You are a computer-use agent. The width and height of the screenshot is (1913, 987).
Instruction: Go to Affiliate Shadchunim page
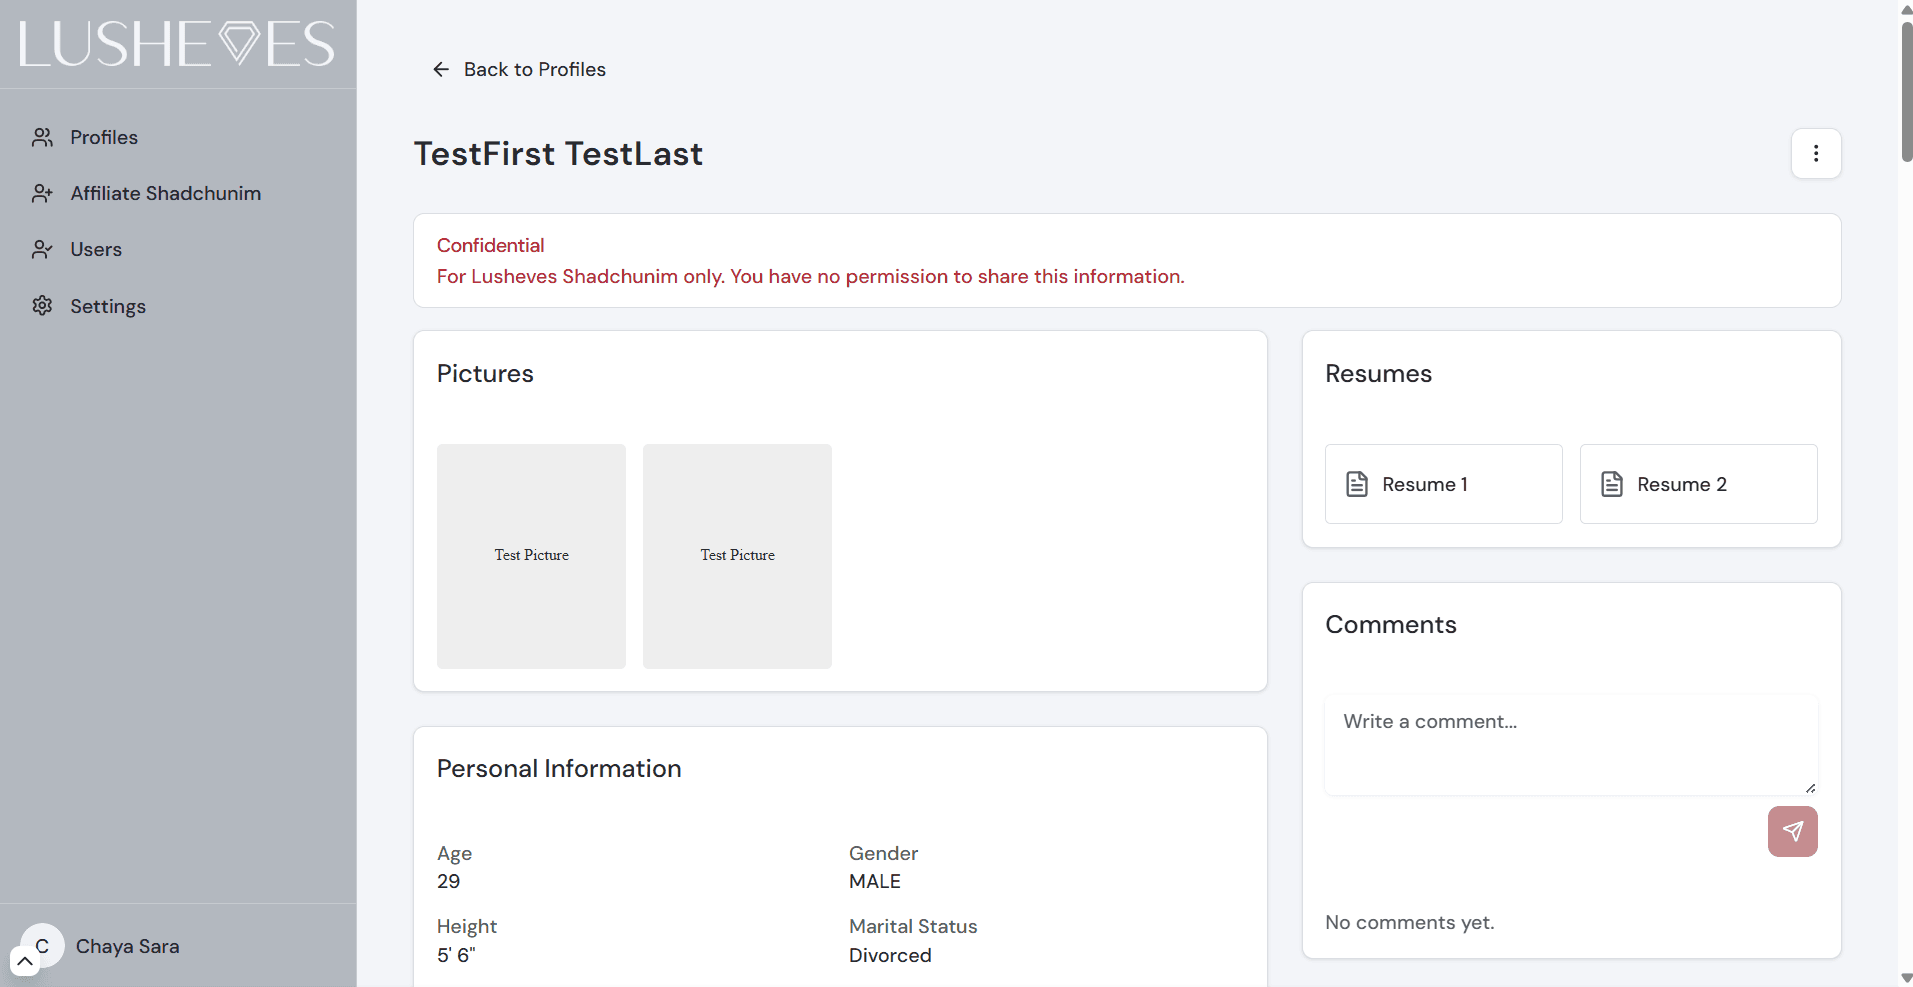165,194
